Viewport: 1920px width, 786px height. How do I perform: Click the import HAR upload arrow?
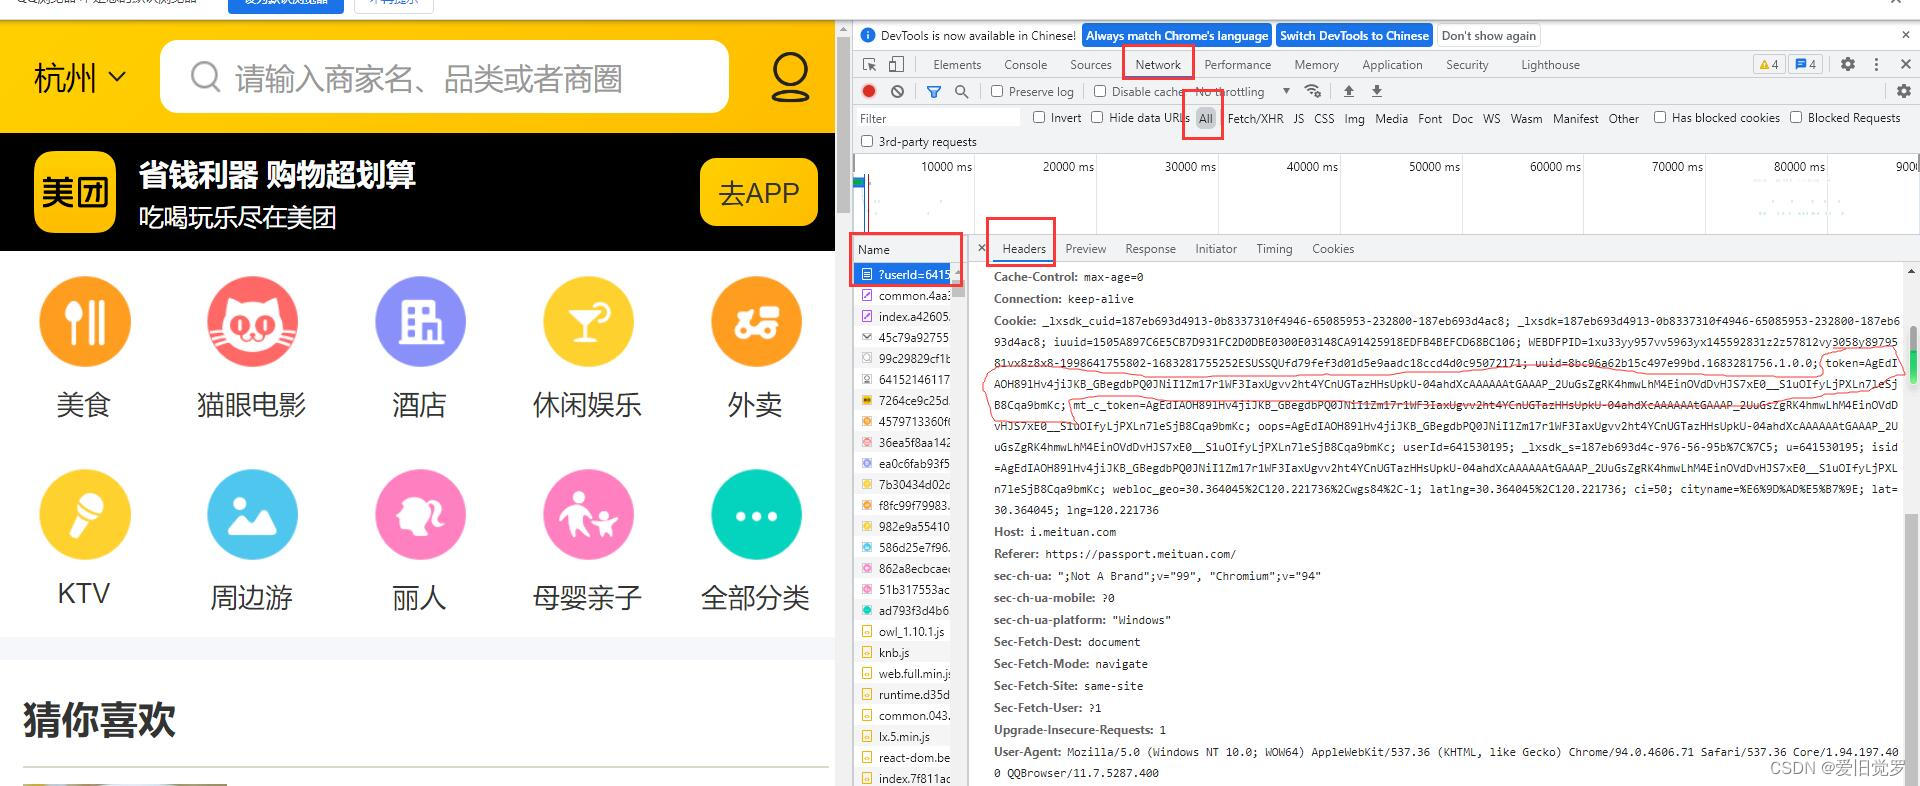[x=1348, y=91]
